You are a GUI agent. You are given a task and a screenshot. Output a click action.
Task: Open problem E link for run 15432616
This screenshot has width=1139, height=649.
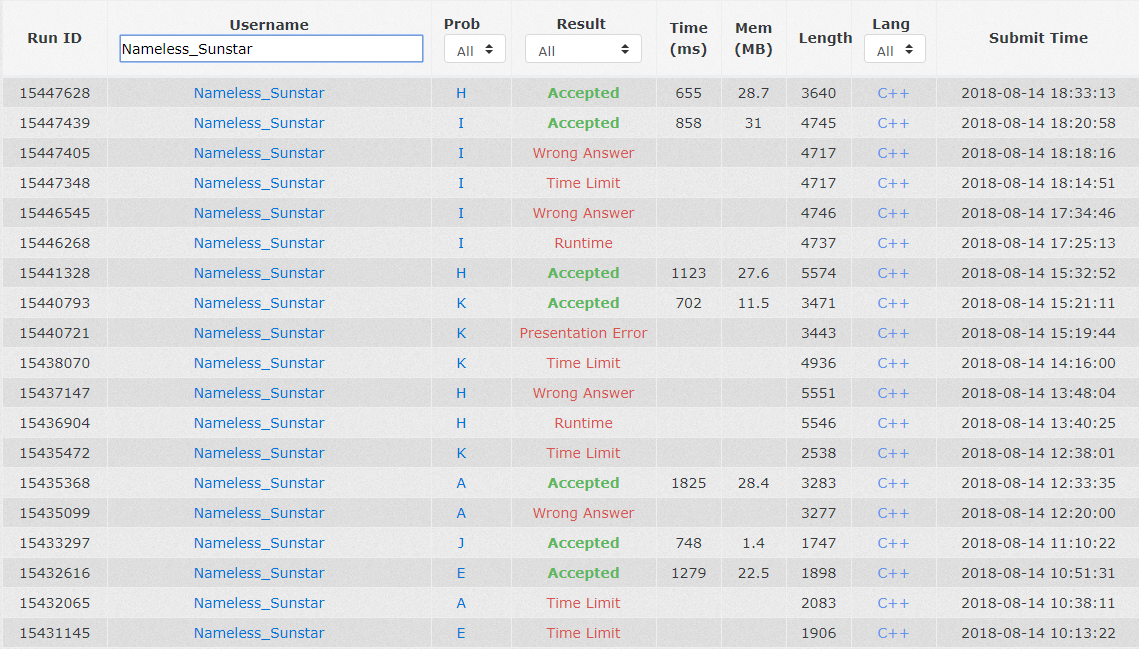461,573
